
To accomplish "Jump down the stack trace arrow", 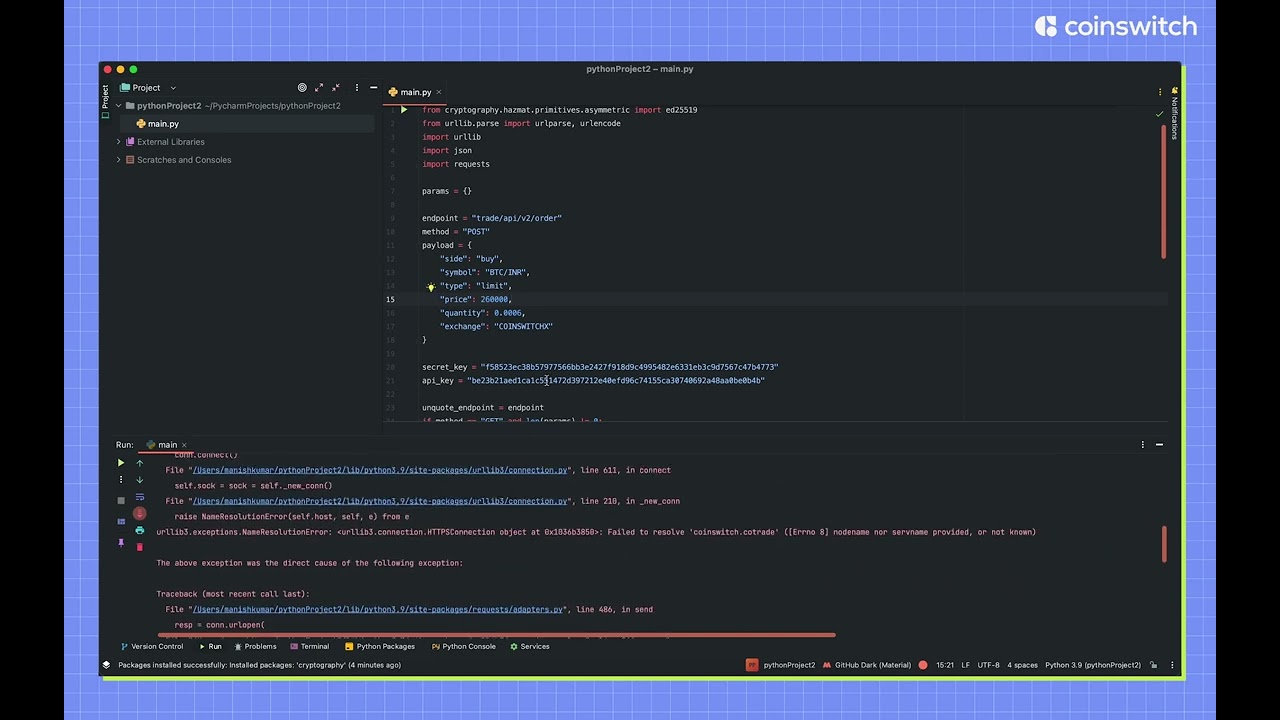I will [139, 479].
